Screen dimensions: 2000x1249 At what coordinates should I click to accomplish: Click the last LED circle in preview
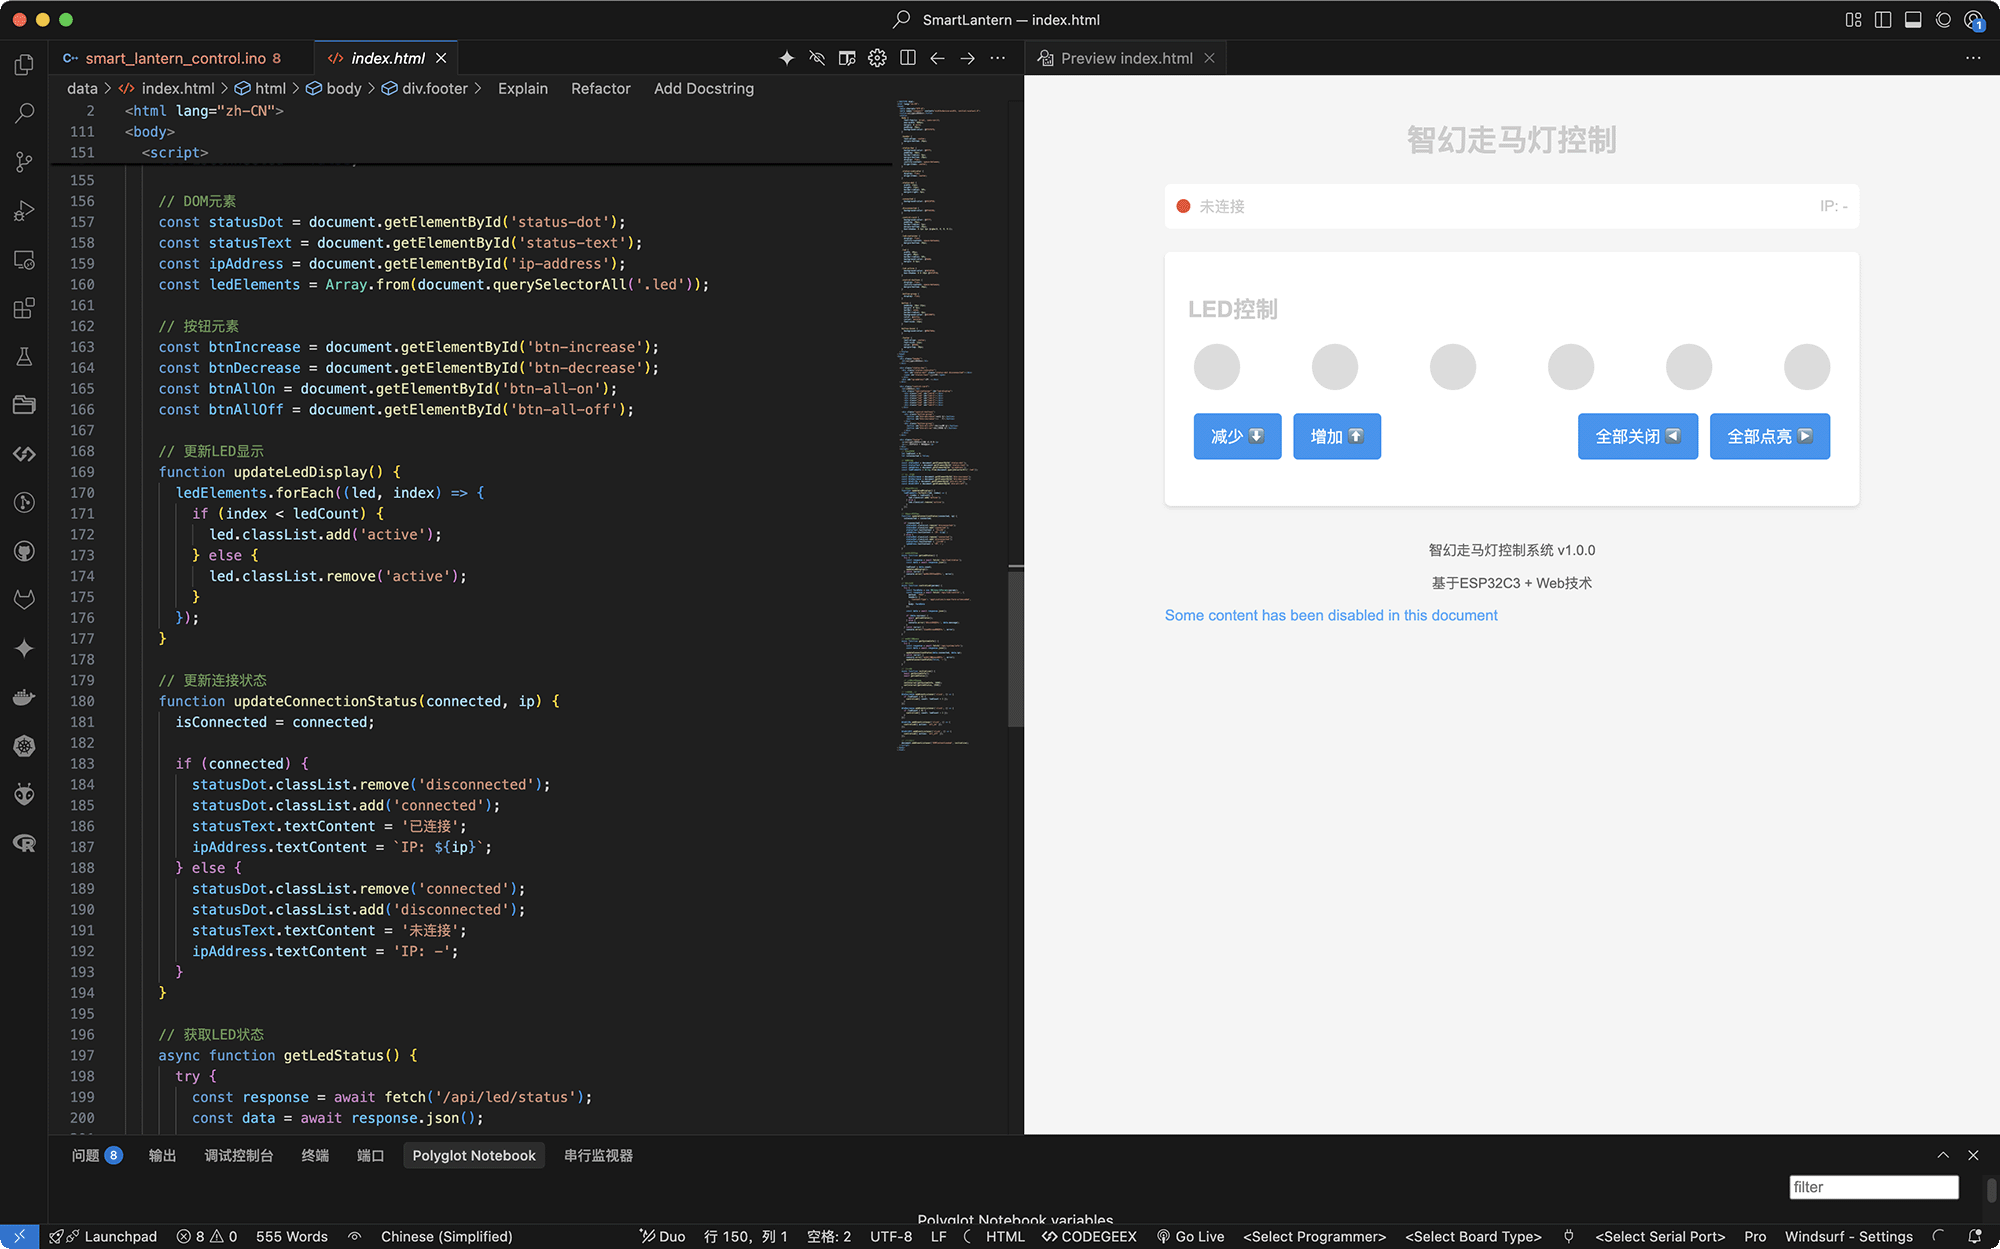pyautogui.click(x=1807, y=367)
